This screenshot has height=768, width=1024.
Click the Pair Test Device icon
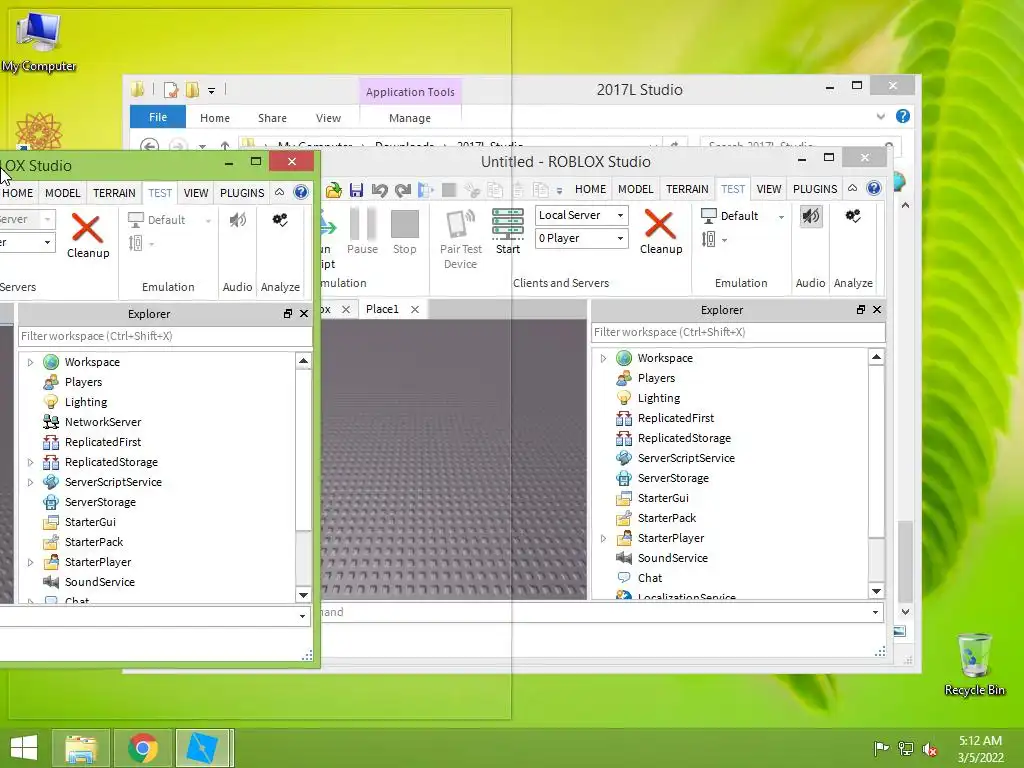coord(460,224)
